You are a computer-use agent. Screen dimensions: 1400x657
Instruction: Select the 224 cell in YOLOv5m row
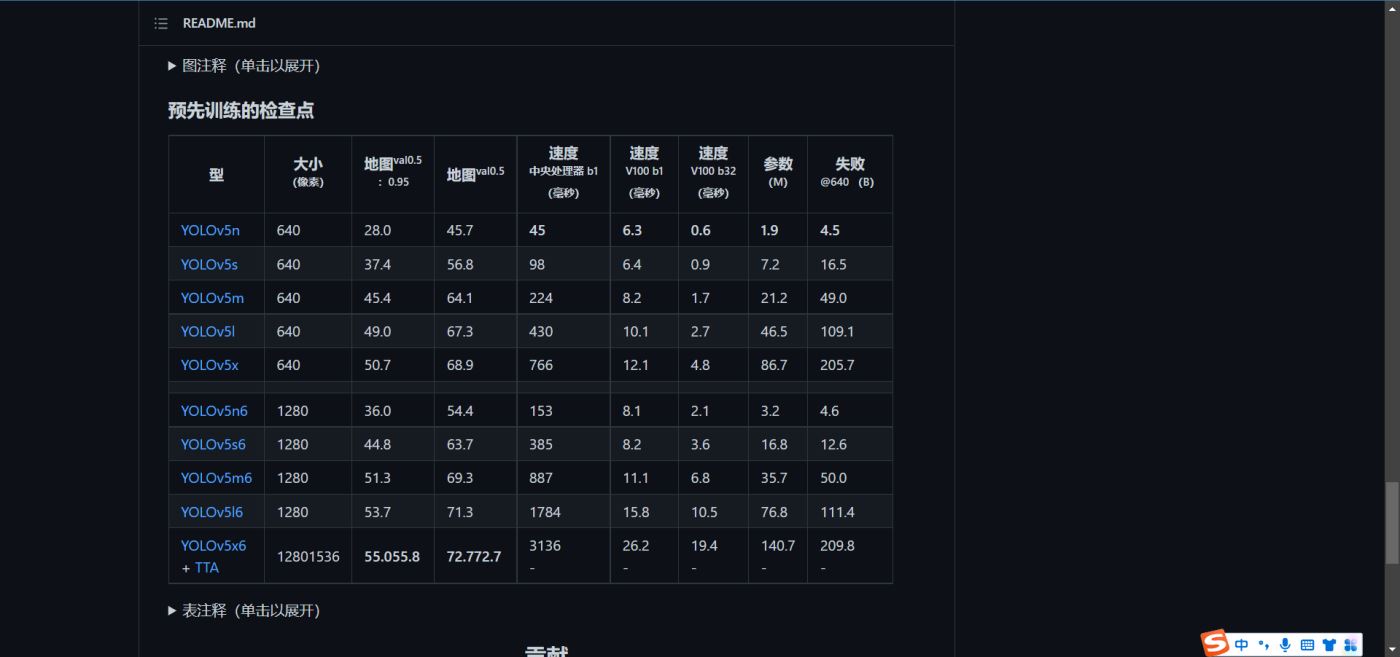(x=563, y=298)
